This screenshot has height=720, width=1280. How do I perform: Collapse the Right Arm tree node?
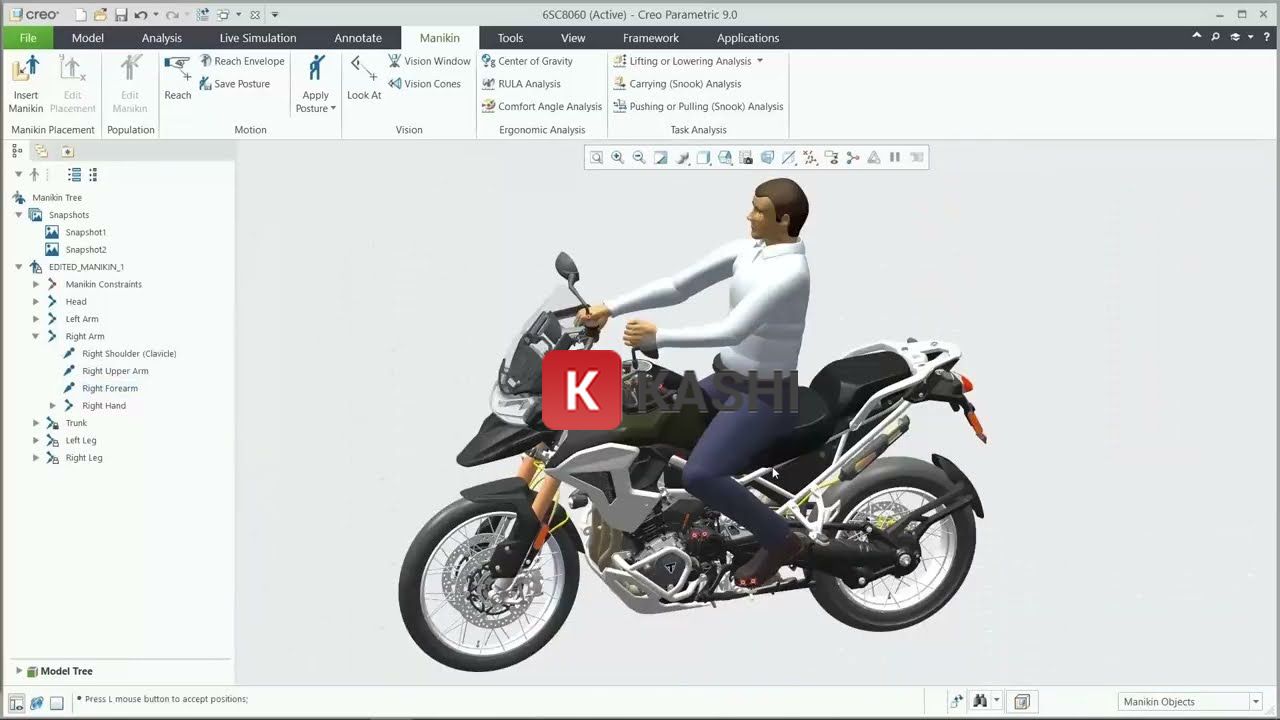36,336
